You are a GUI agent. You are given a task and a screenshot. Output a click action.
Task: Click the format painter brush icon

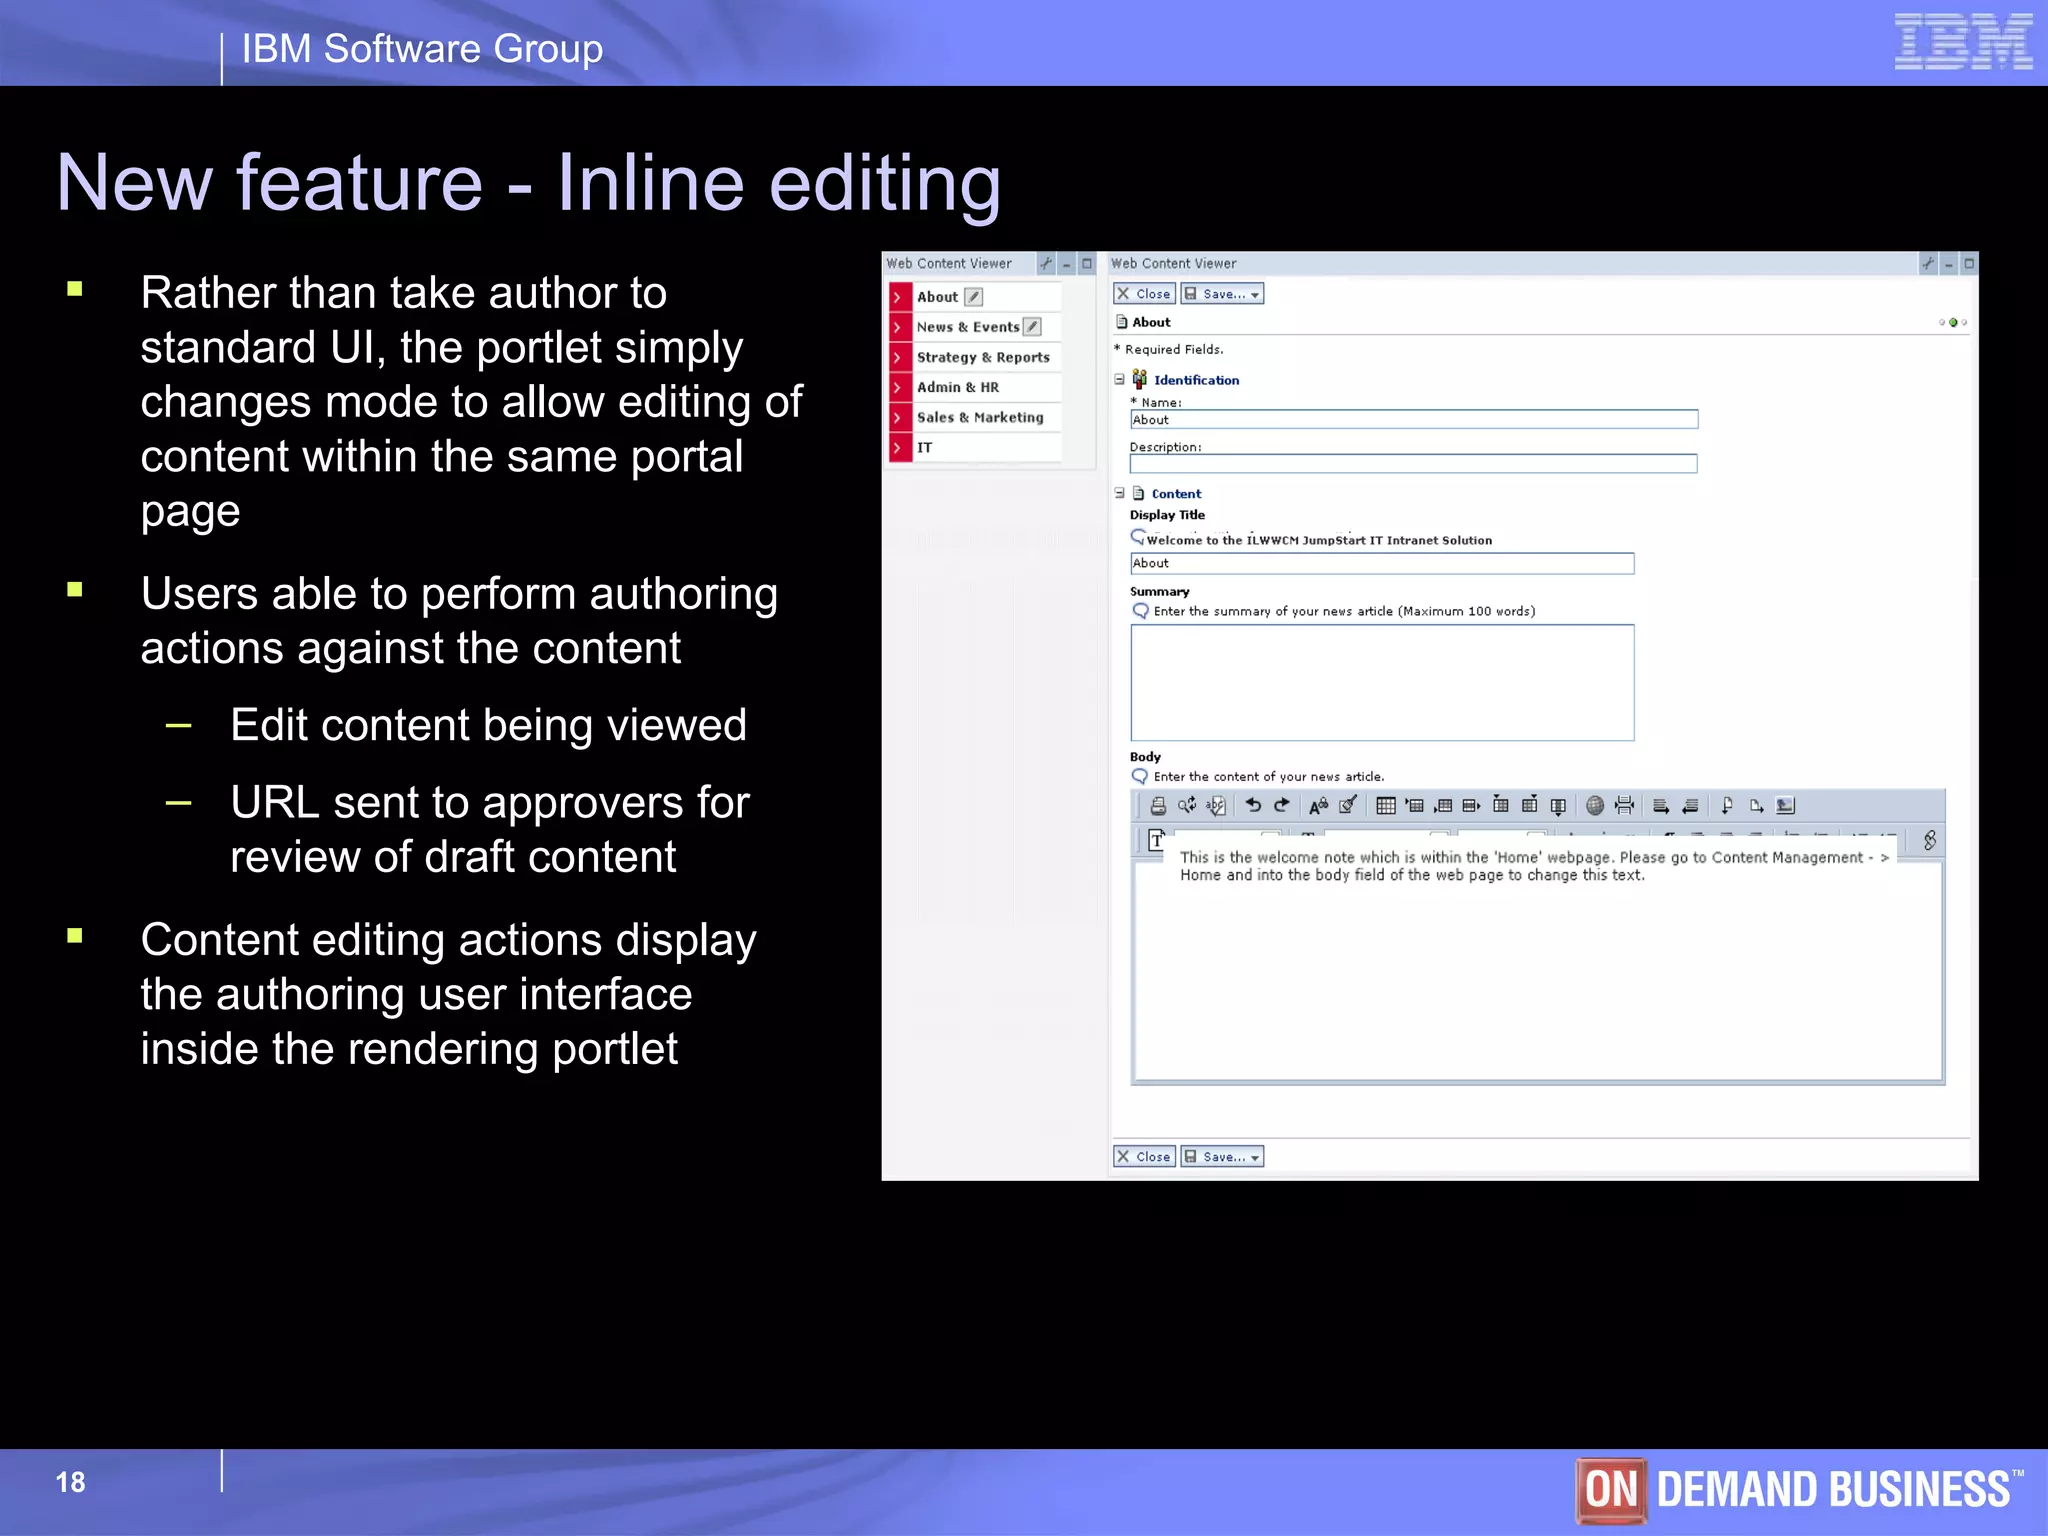coord(1348,804)
